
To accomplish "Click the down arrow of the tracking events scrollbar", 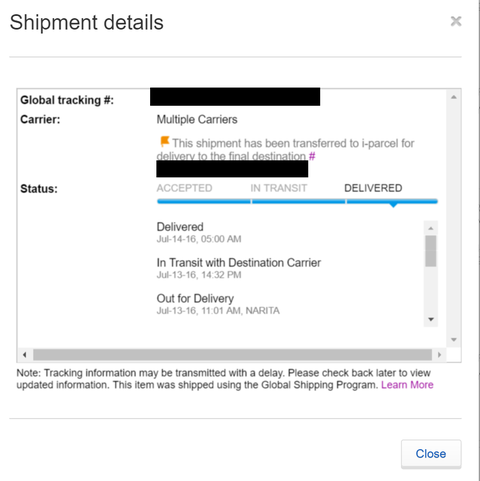I will [431, 319].
